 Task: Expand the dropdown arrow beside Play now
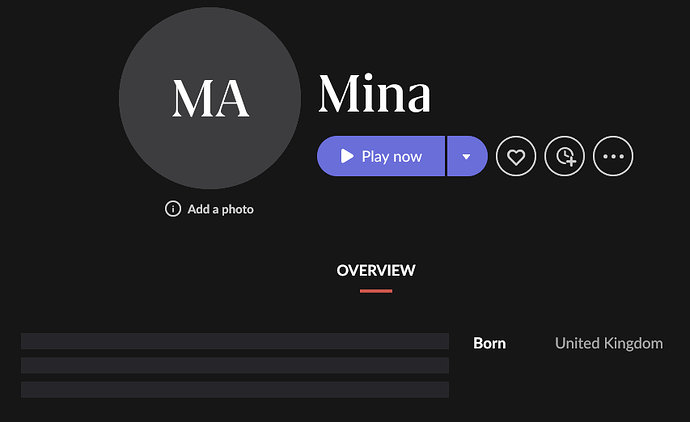click(467, 156)
